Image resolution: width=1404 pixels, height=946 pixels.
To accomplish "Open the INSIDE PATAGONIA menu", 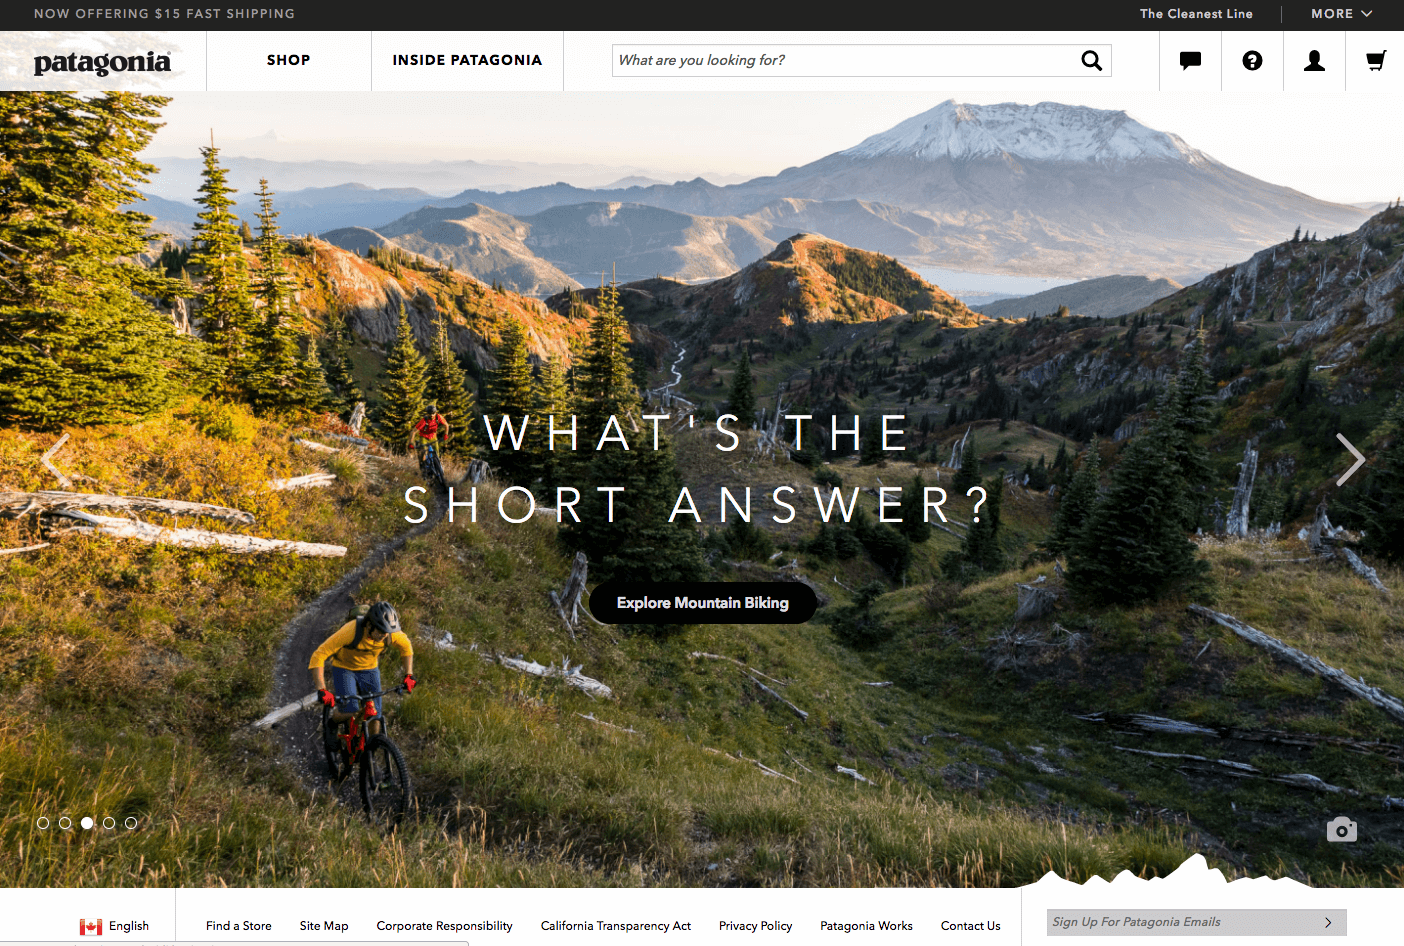I will pyautogui.click(x=467, y=61).
